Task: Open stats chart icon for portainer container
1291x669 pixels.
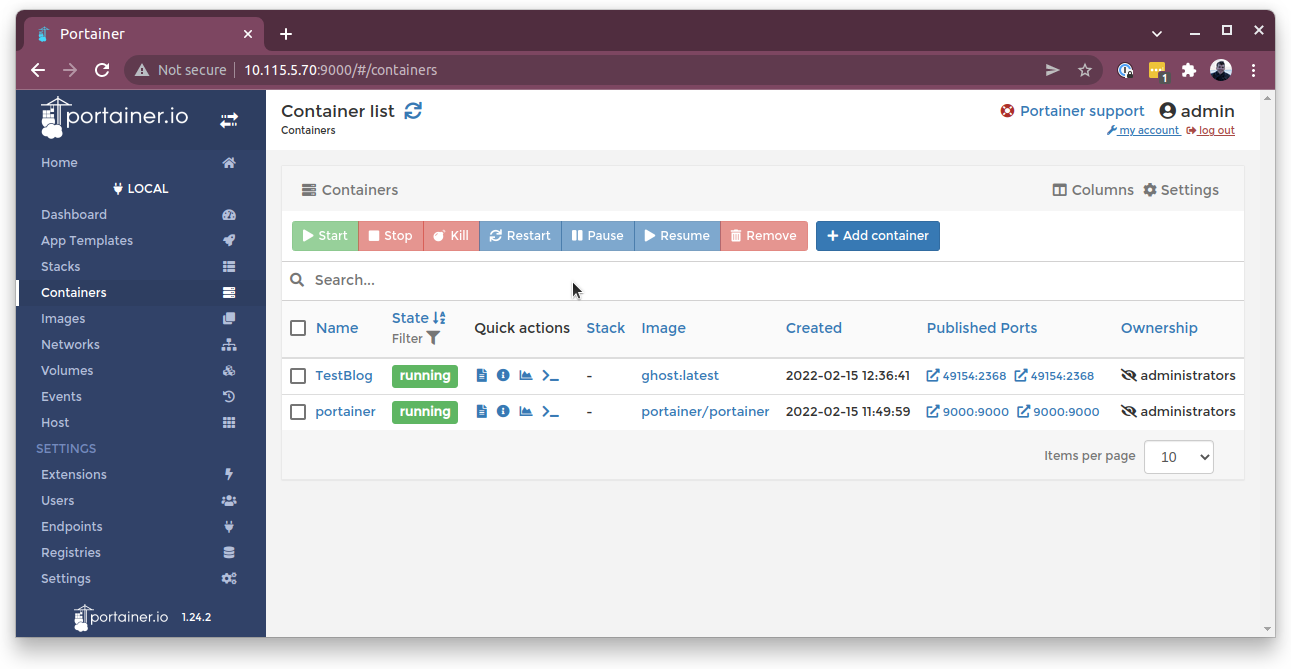Action: [x=526, y=411]
